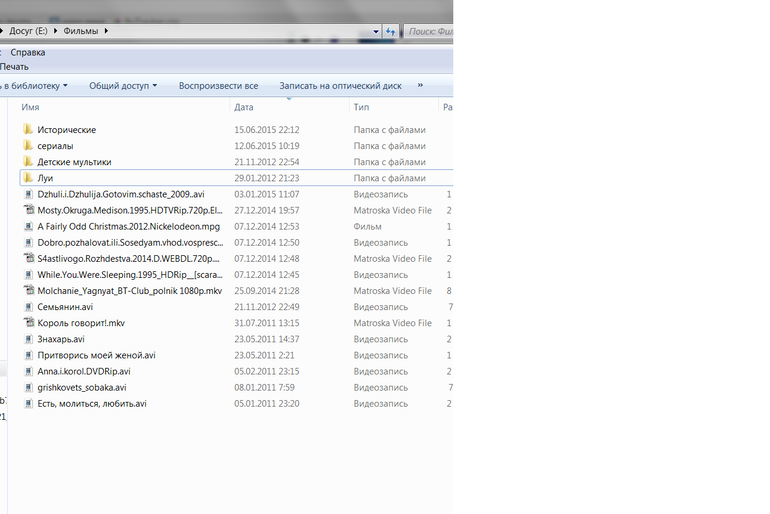Select the Притворись моей женой.avi file name
This screenshot has width=770, height=514.
96,355
